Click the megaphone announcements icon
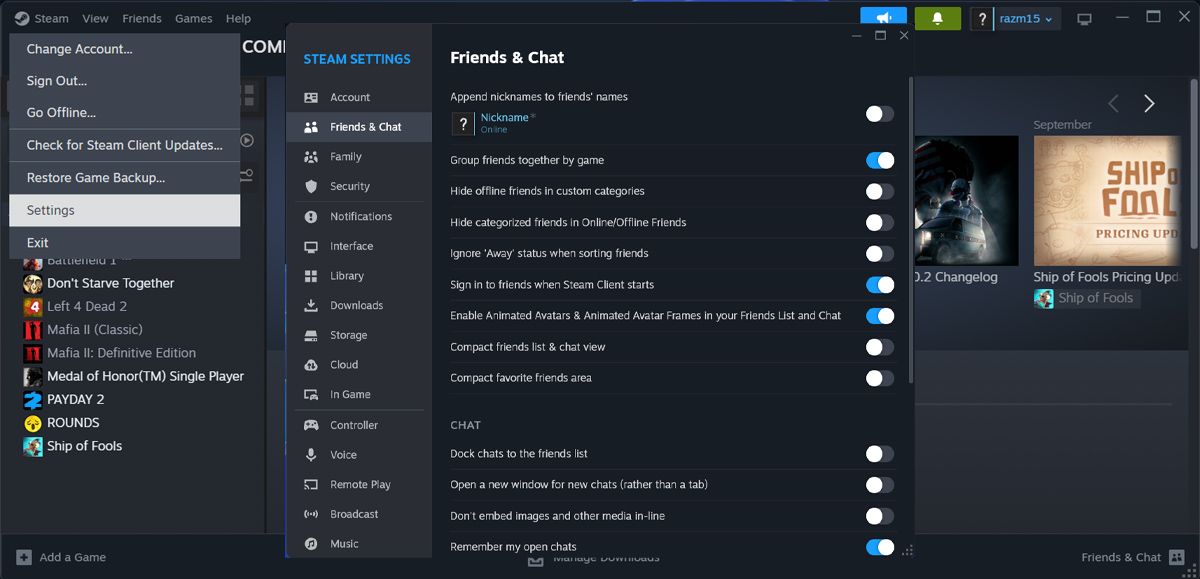The width and height of the screenshot is (1200, 579). (x=883, y=18)
